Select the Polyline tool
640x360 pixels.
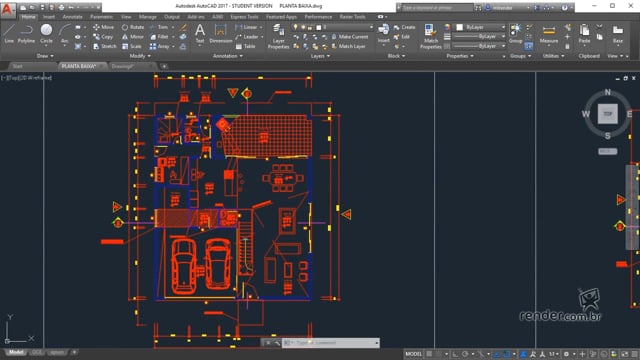pos(26,33)
